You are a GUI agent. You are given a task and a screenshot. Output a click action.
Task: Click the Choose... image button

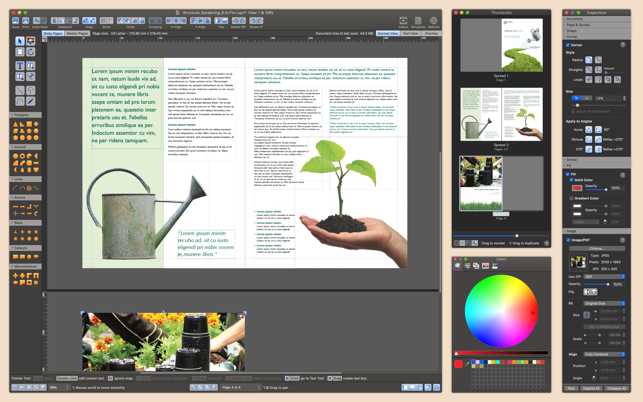tap(596, 249)
